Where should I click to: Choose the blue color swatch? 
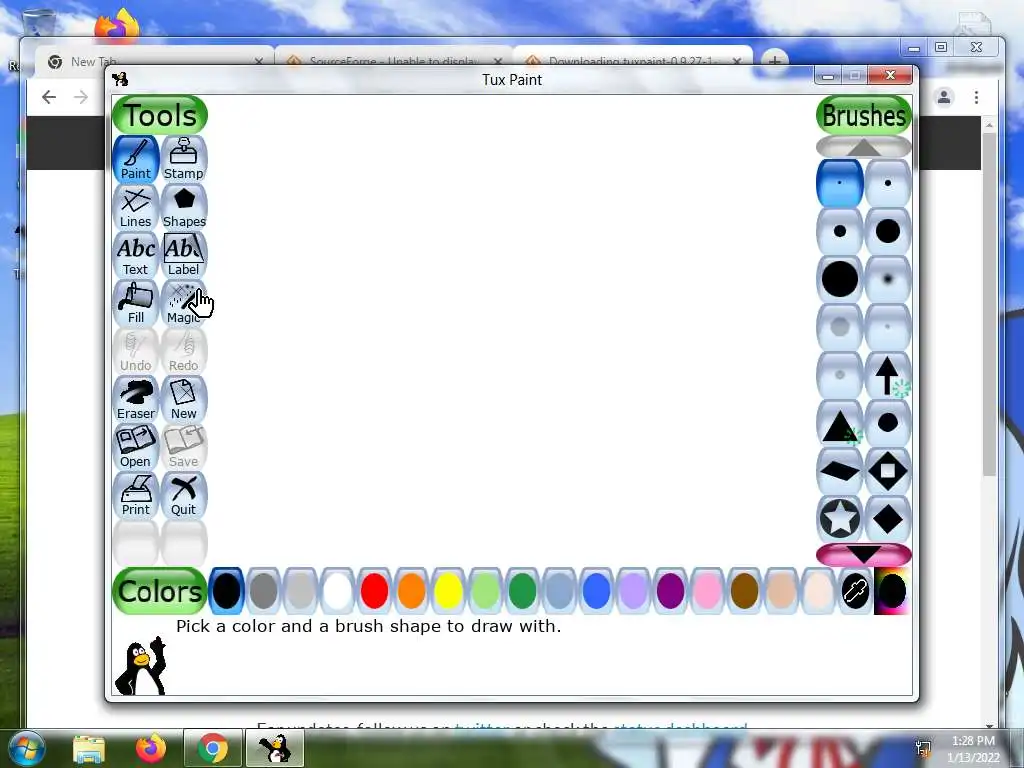pos(596,592)
